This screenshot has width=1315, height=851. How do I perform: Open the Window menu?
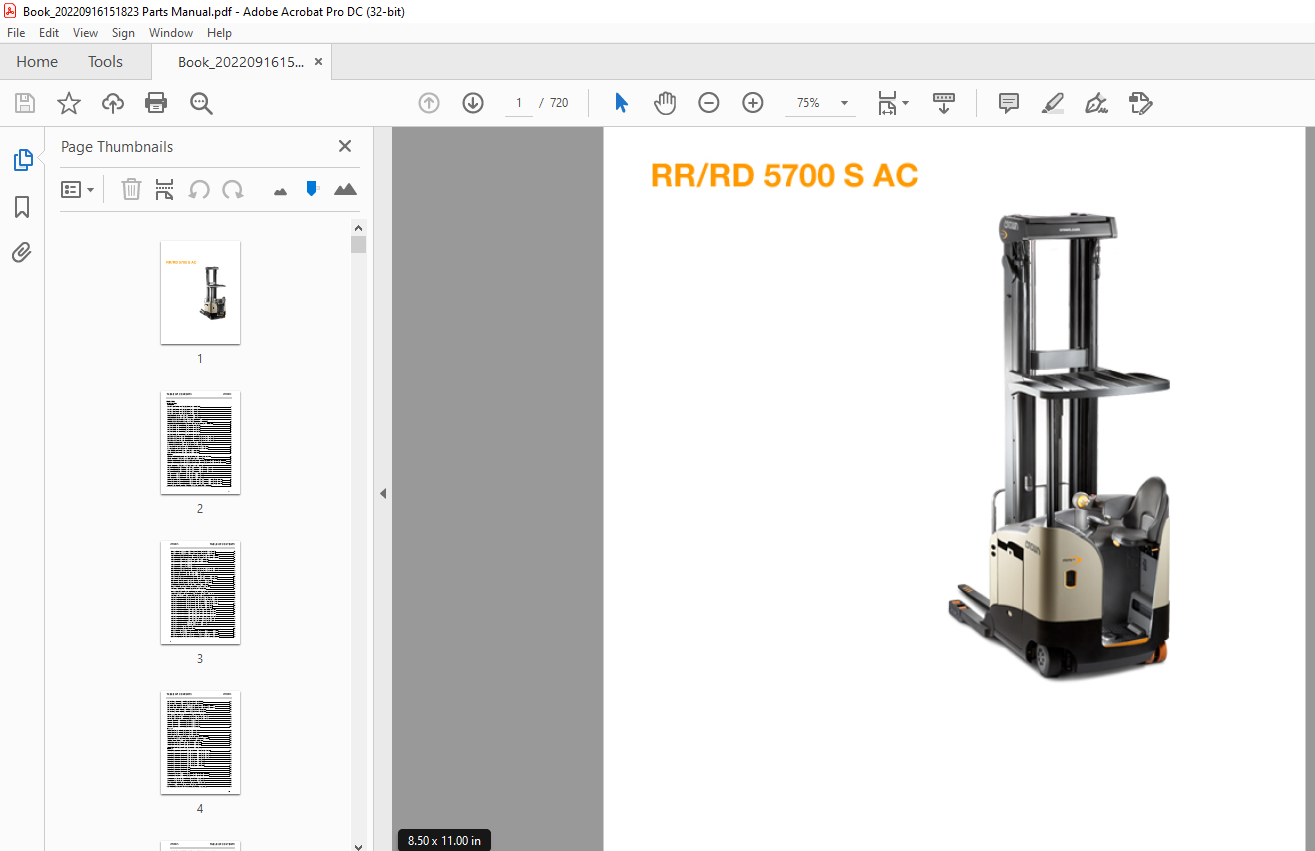pyautogui.click(x=171, y=33)
